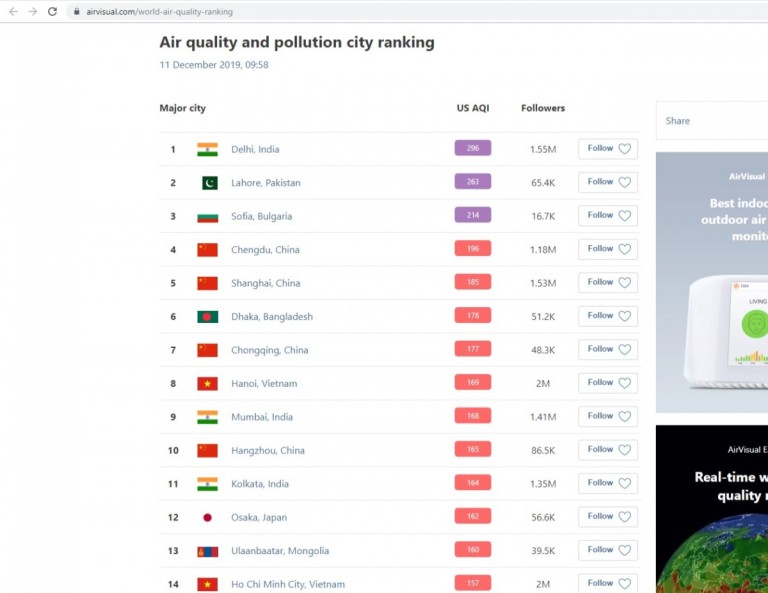Open the Dhaka, Bangladesh city link
This screenshot has height=593, width=768.
[x=271, y=317]
